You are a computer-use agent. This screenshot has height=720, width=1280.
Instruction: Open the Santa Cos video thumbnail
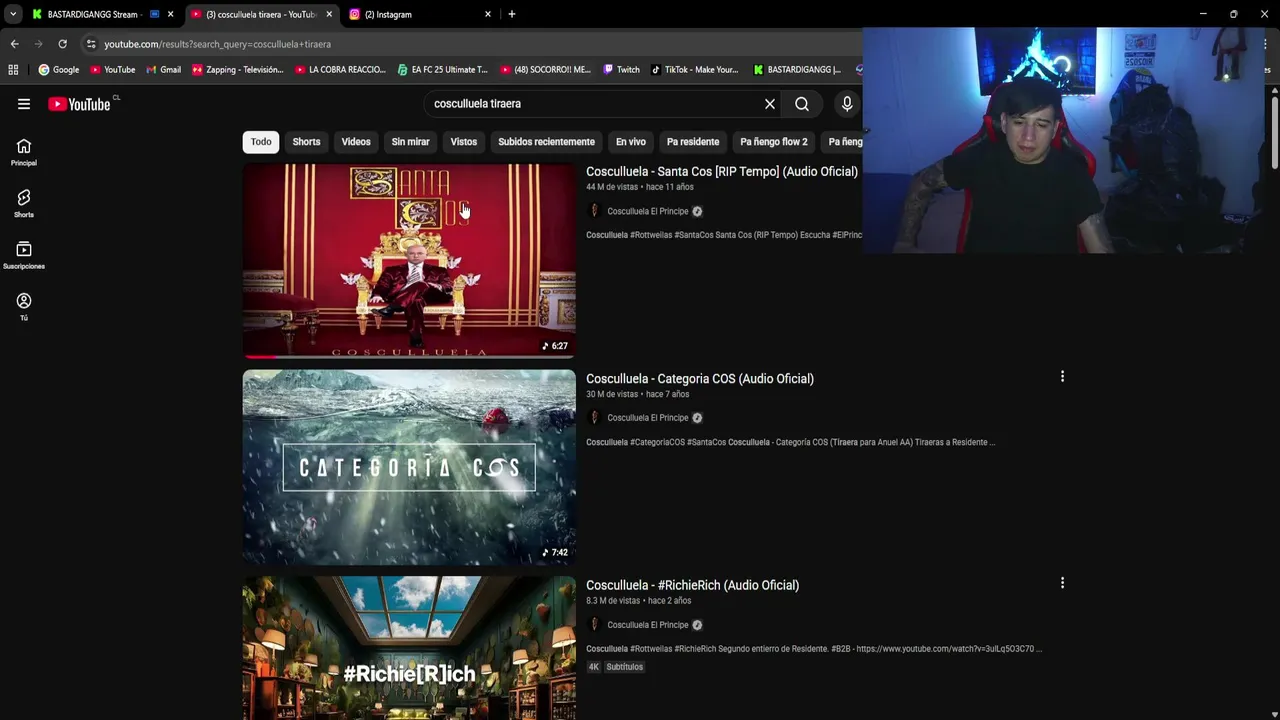click(x=409, y=261)
